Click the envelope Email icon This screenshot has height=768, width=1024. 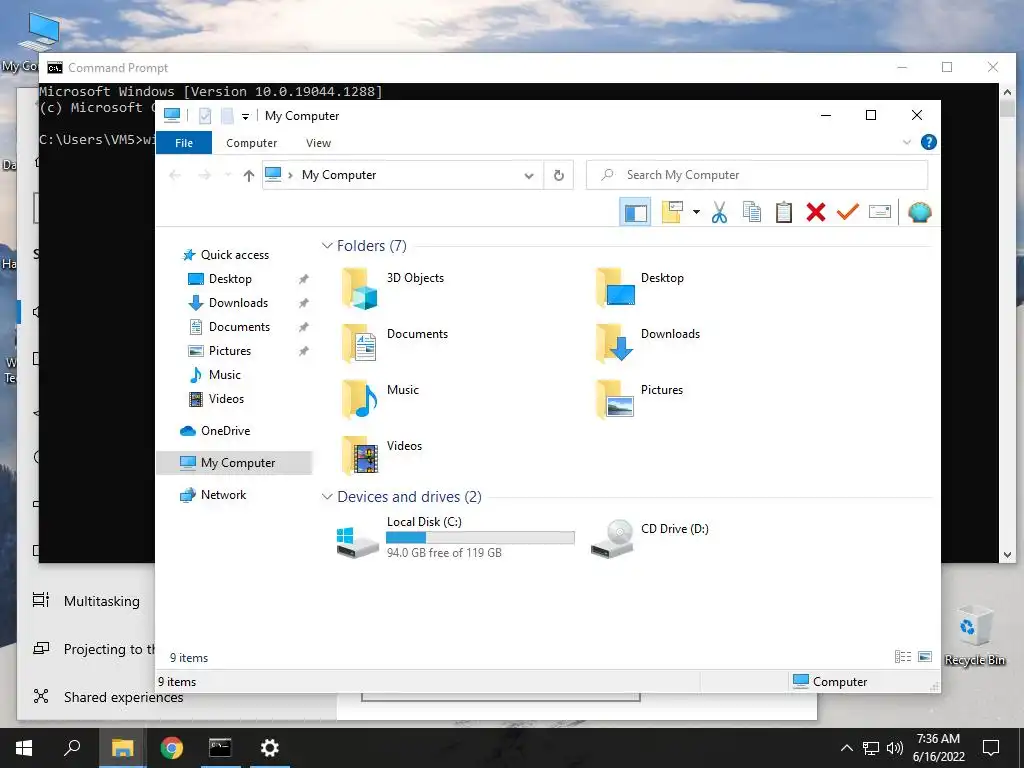pyautogui.click(x=880, y=212)
